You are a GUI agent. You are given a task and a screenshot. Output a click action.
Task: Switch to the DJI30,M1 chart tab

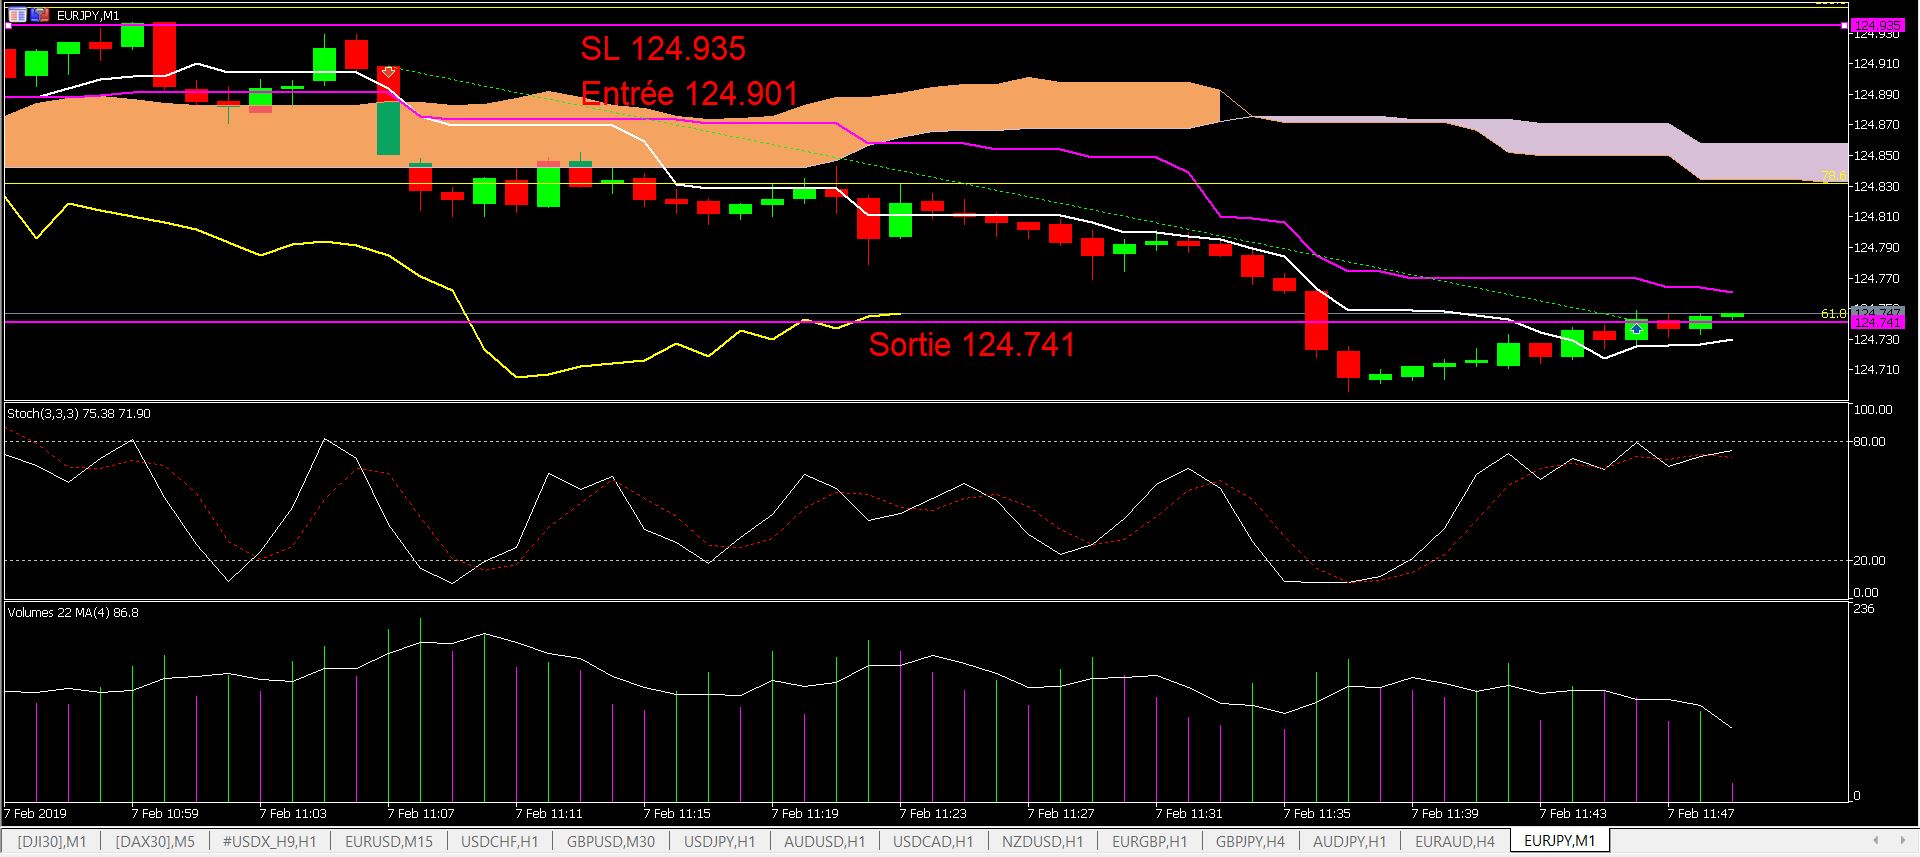[x=53, y=842]
